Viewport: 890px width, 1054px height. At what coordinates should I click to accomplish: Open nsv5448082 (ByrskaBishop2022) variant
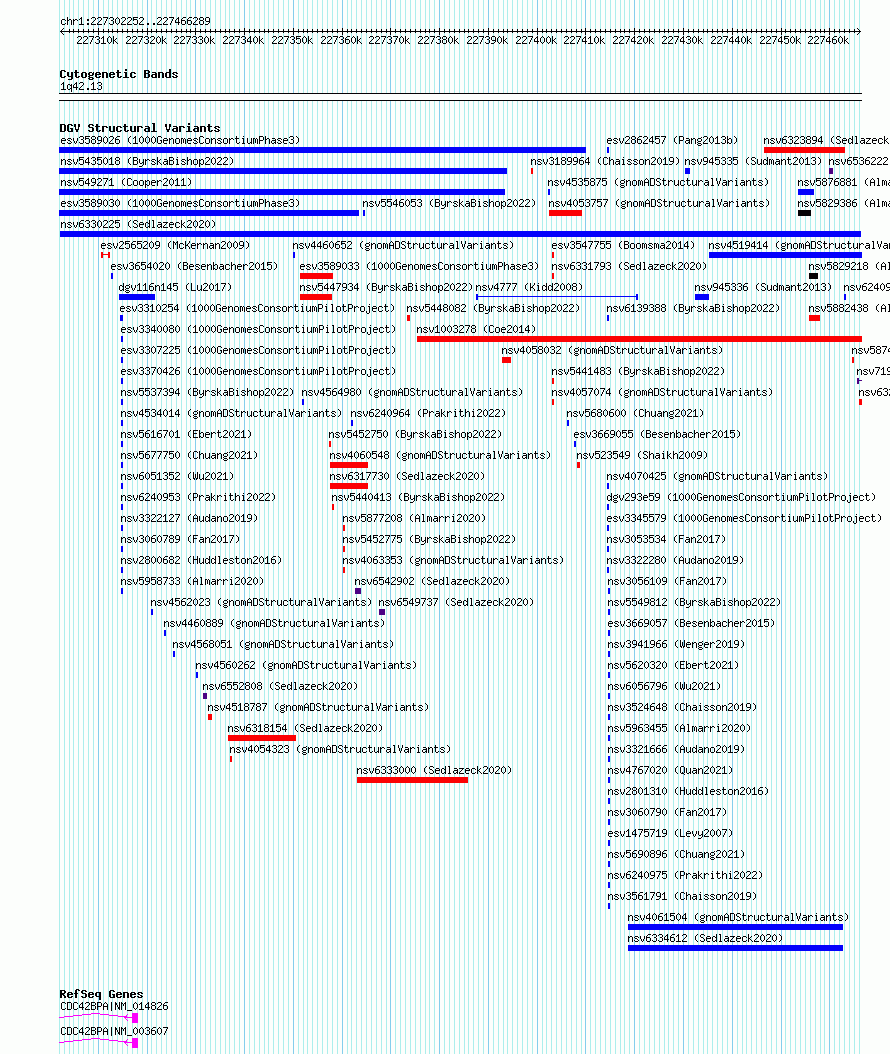(x=493, y=309)
